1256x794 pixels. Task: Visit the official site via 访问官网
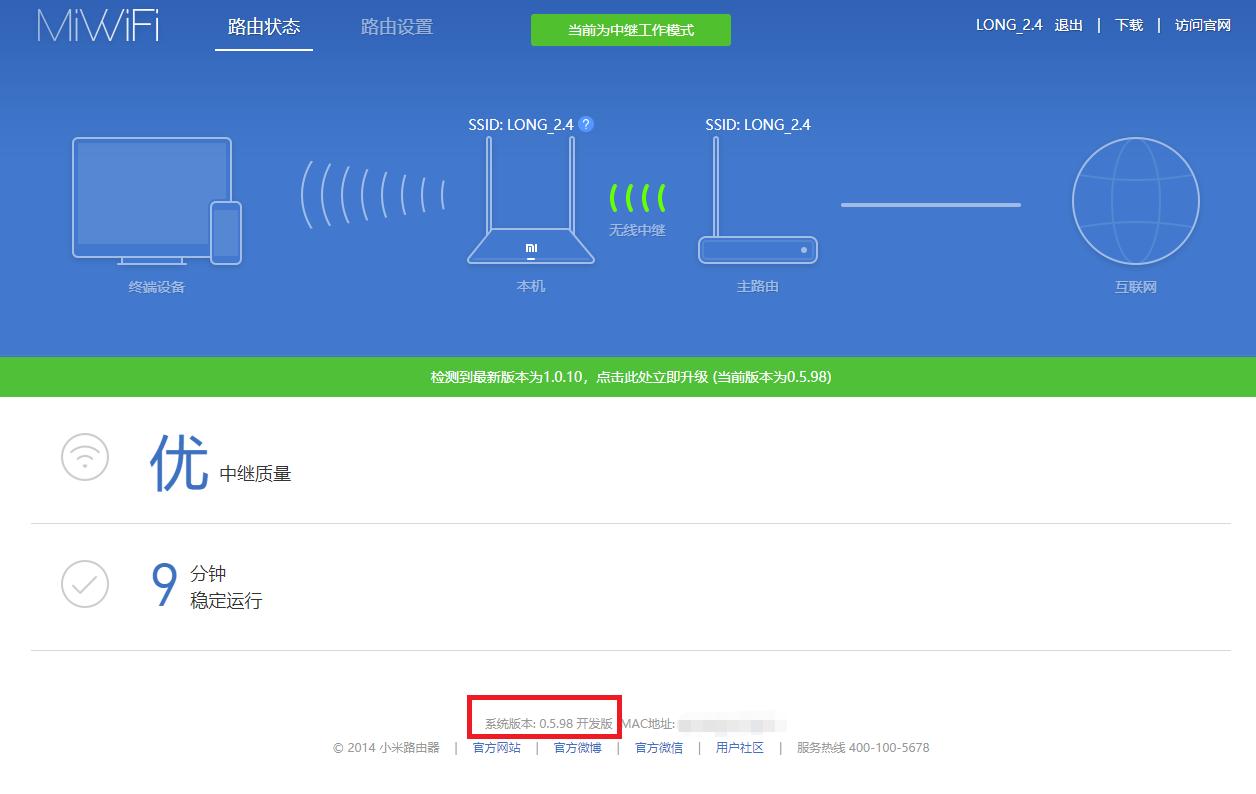tap(1202, 25)
